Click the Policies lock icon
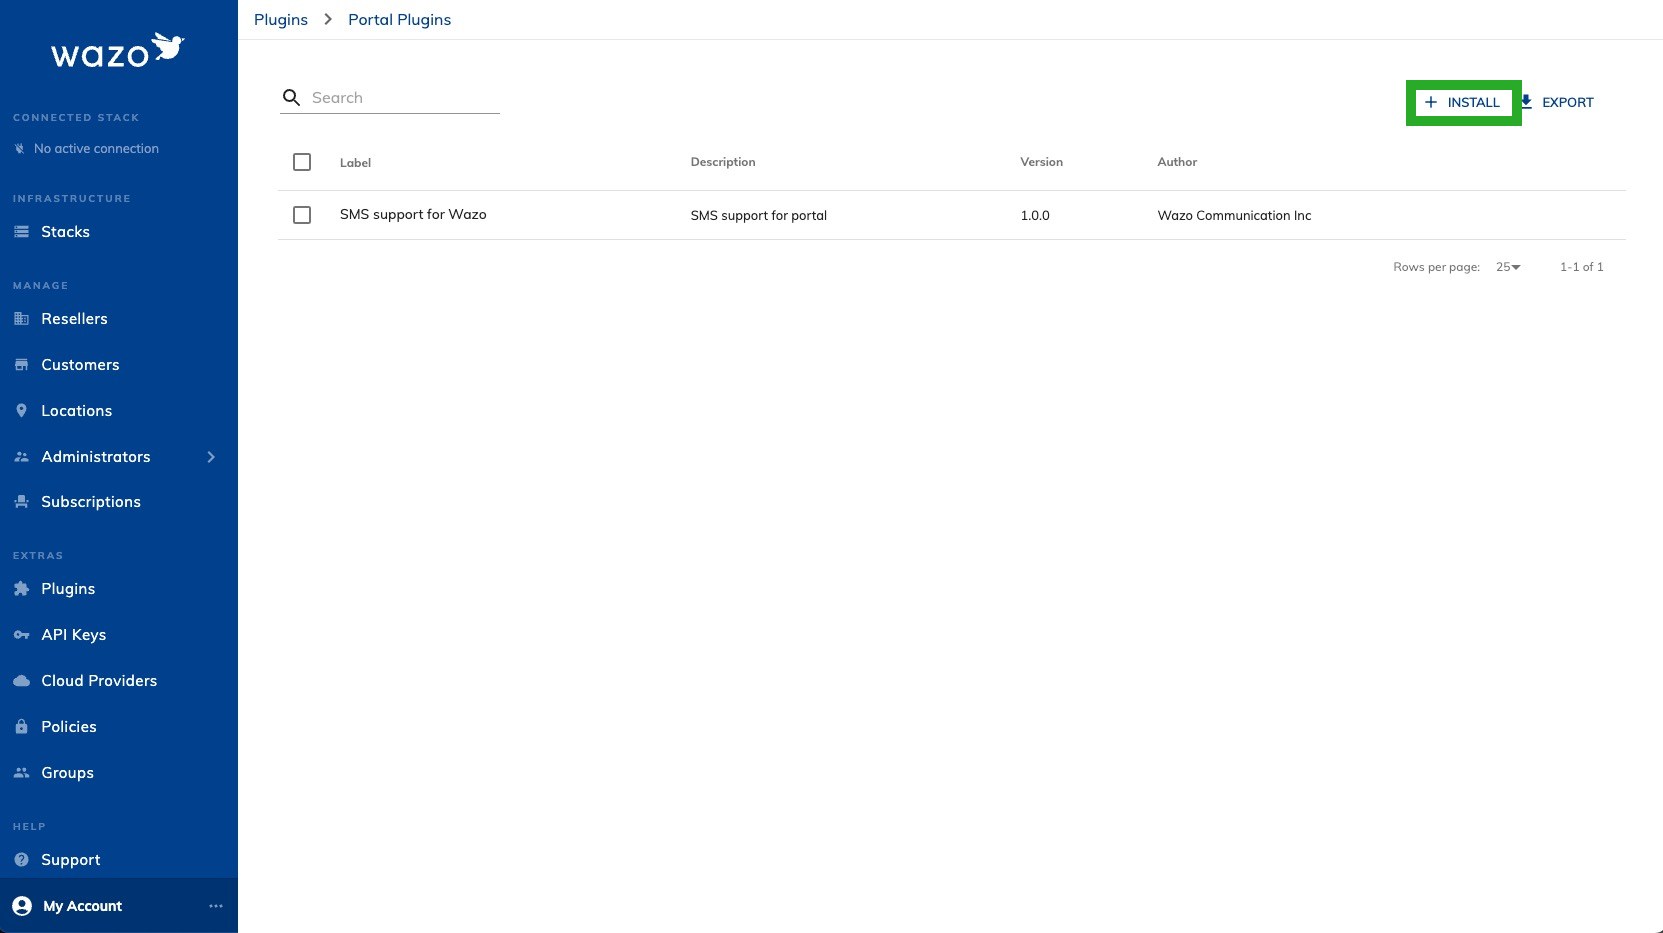 pyautogui.click(x=21, y=727)
